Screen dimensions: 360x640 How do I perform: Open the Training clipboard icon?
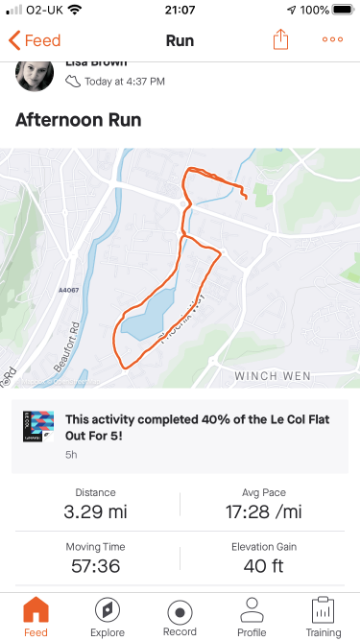point(323,611)
